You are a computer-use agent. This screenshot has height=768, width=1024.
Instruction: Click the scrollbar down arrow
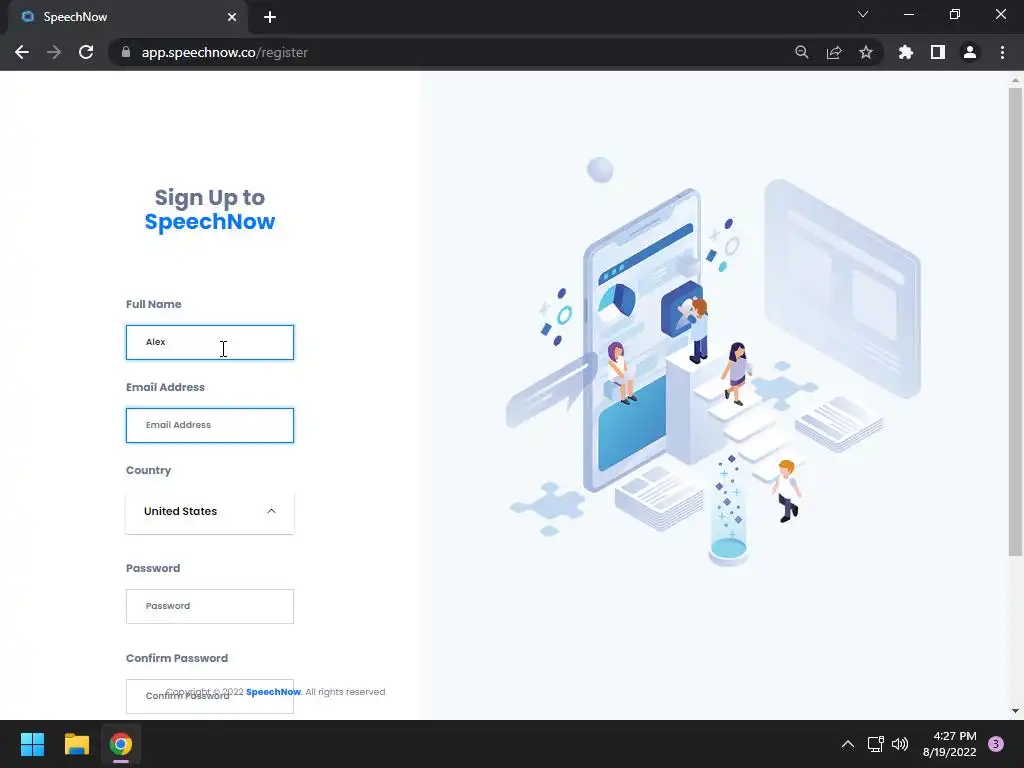[x=1015, y=711]
